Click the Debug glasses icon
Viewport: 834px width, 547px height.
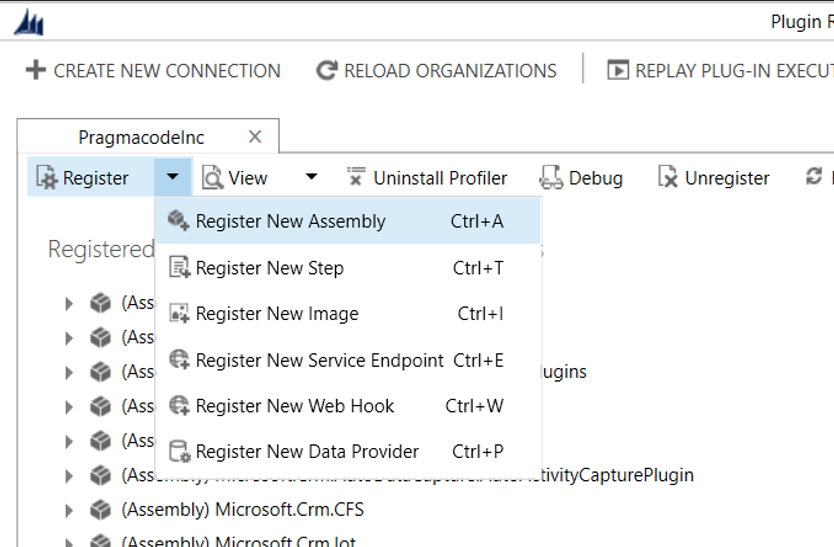click(551, 177)
